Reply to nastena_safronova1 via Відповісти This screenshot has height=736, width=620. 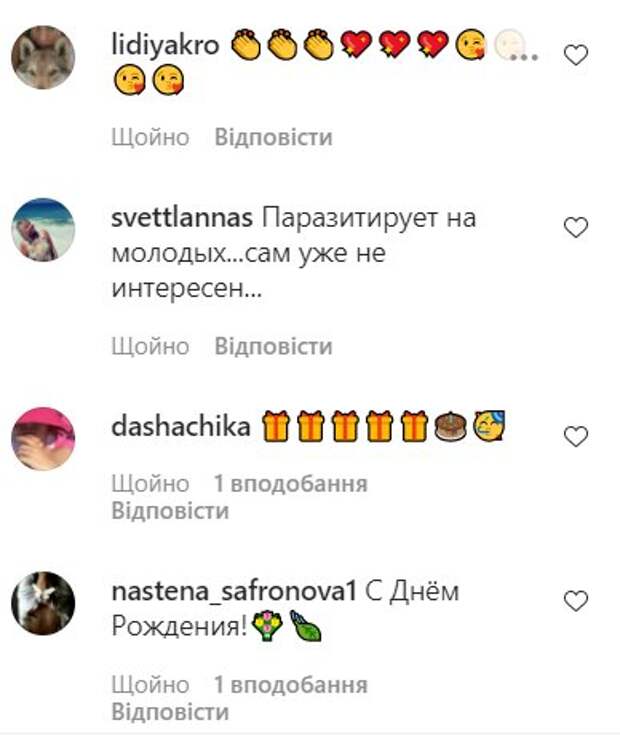(x=170, y=712)
